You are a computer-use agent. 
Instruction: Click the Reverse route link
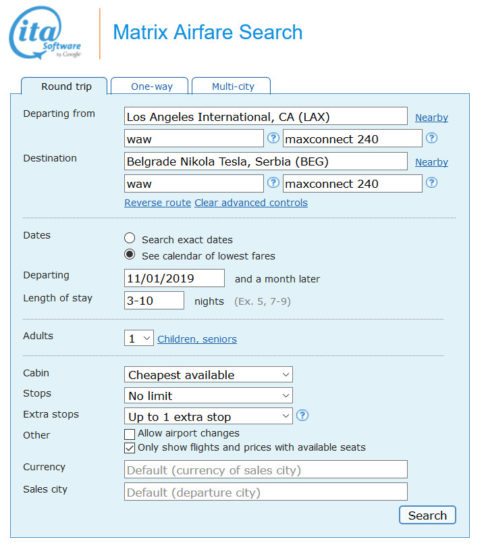pyautogui.click(x=157, y=203)
